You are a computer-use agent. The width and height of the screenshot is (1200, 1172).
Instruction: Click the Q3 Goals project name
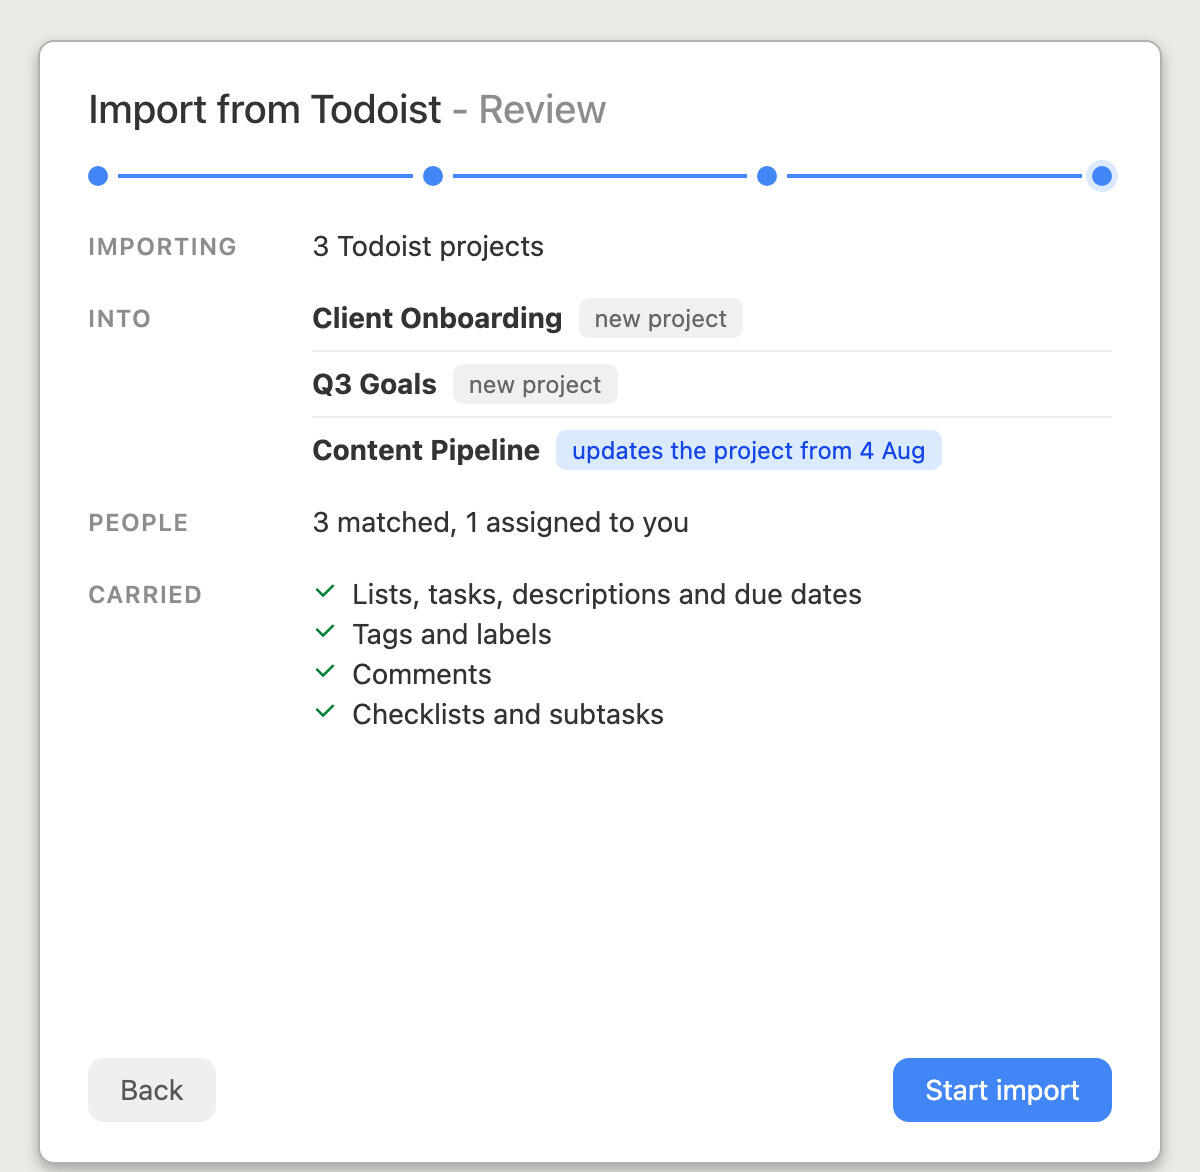(375, 384)
